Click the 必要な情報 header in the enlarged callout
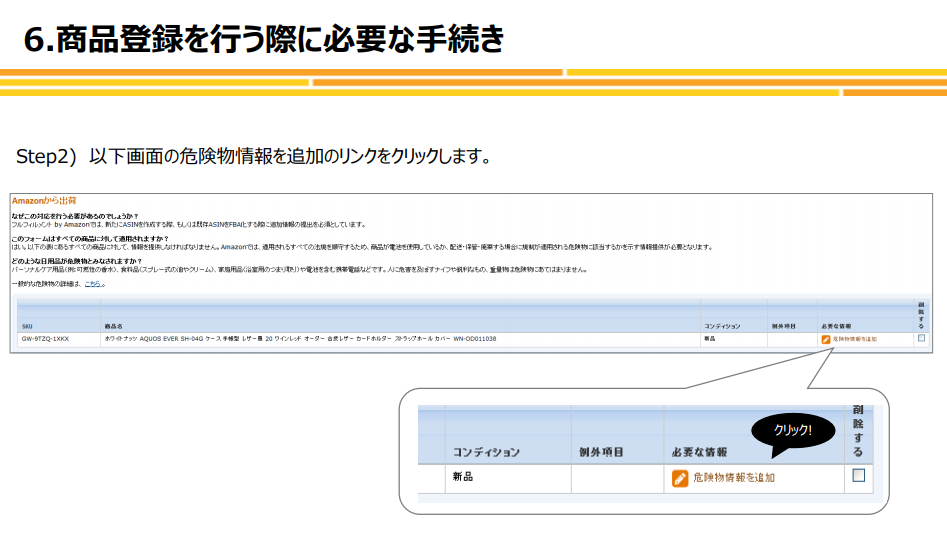This screenshot has height=539, width=947. [703, 452]
